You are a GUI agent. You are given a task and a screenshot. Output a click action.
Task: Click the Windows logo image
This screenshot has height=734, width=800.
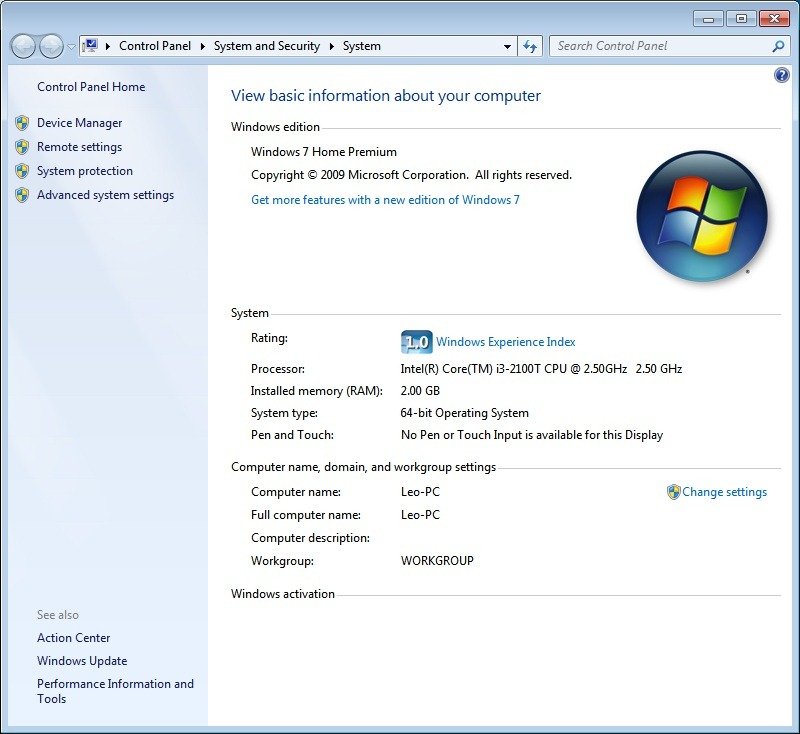tap(702, 216)
